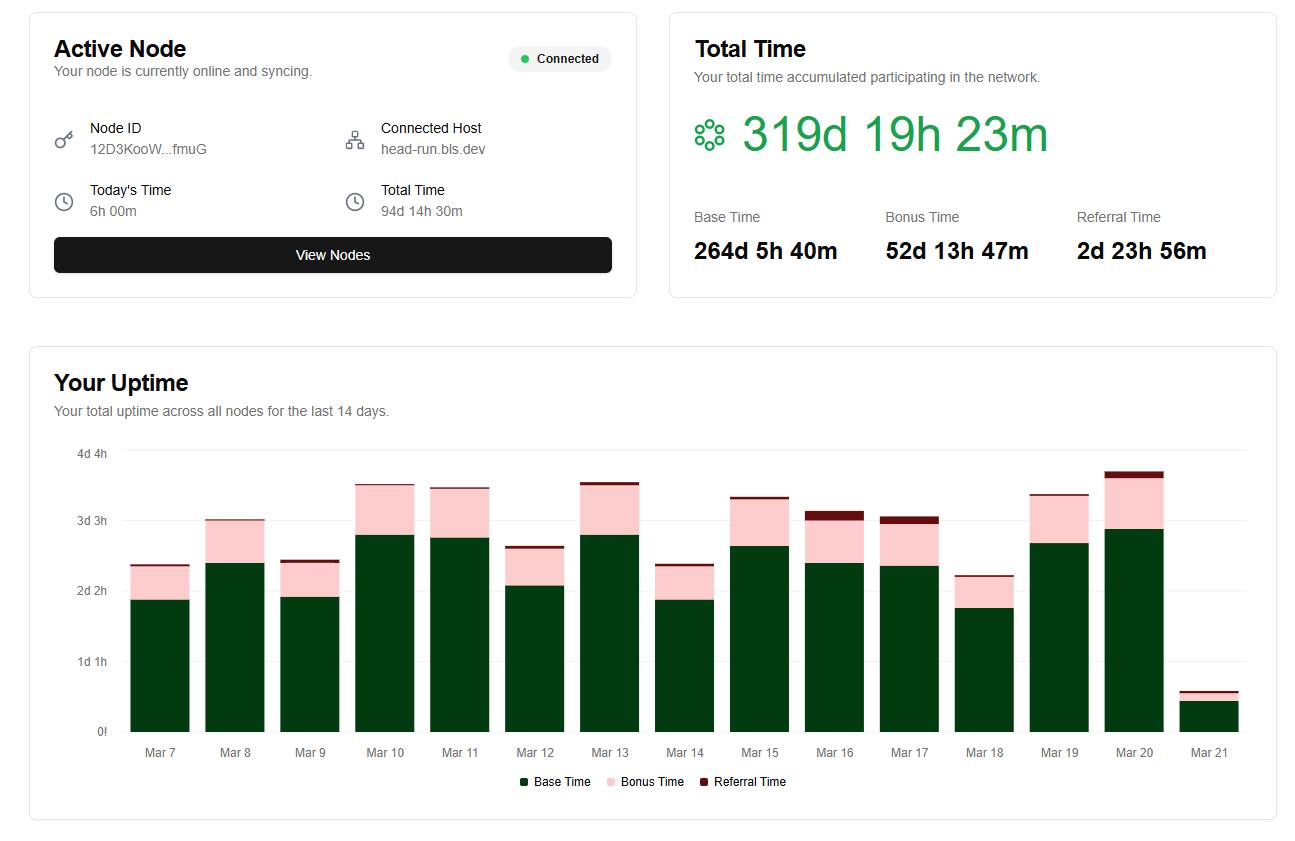Click the 319d 19h 23m total time
The image size is (1295, 841).
894,135
